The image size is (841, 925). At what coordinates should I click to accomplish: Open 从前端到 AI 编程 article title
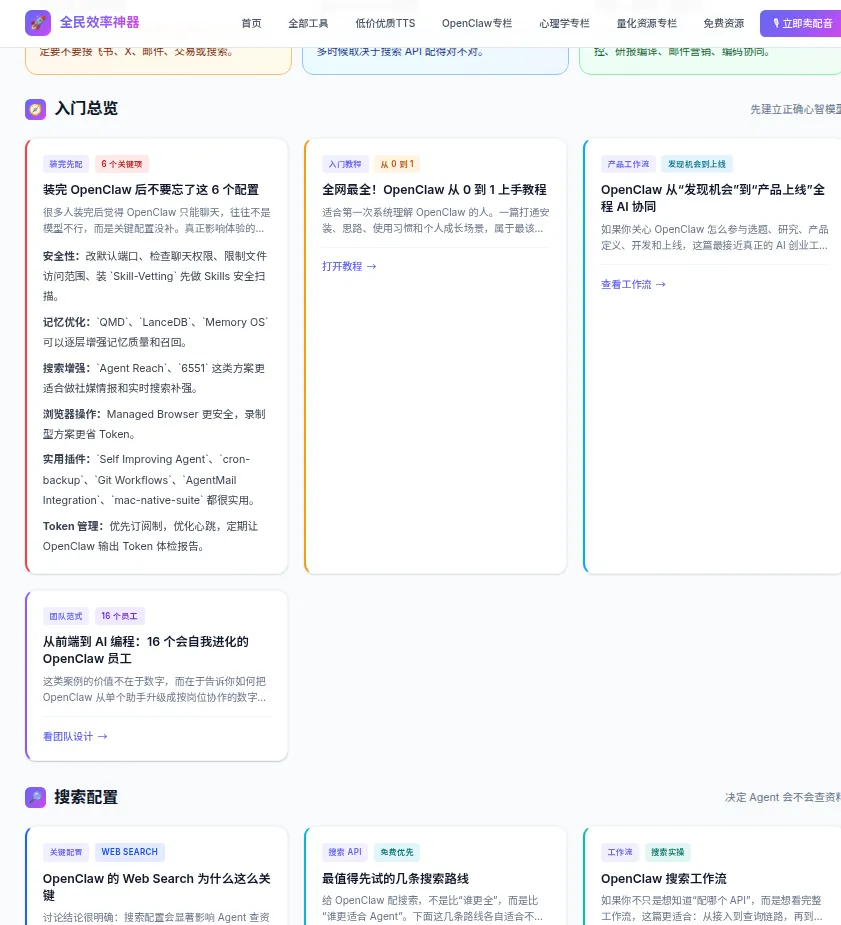point(146,650)
